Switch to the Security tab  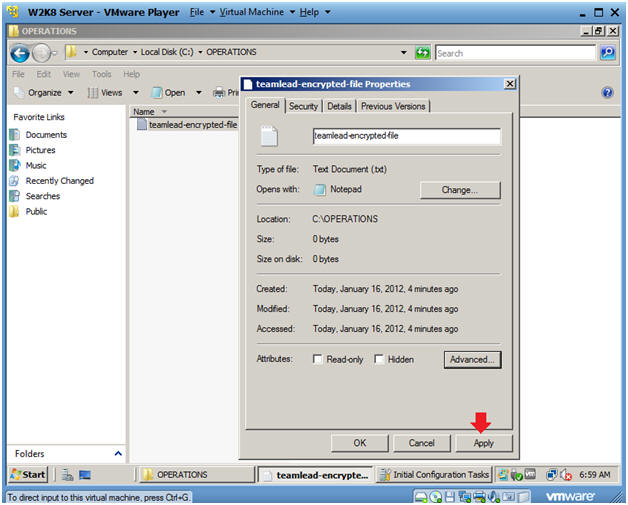coord(303,106)
